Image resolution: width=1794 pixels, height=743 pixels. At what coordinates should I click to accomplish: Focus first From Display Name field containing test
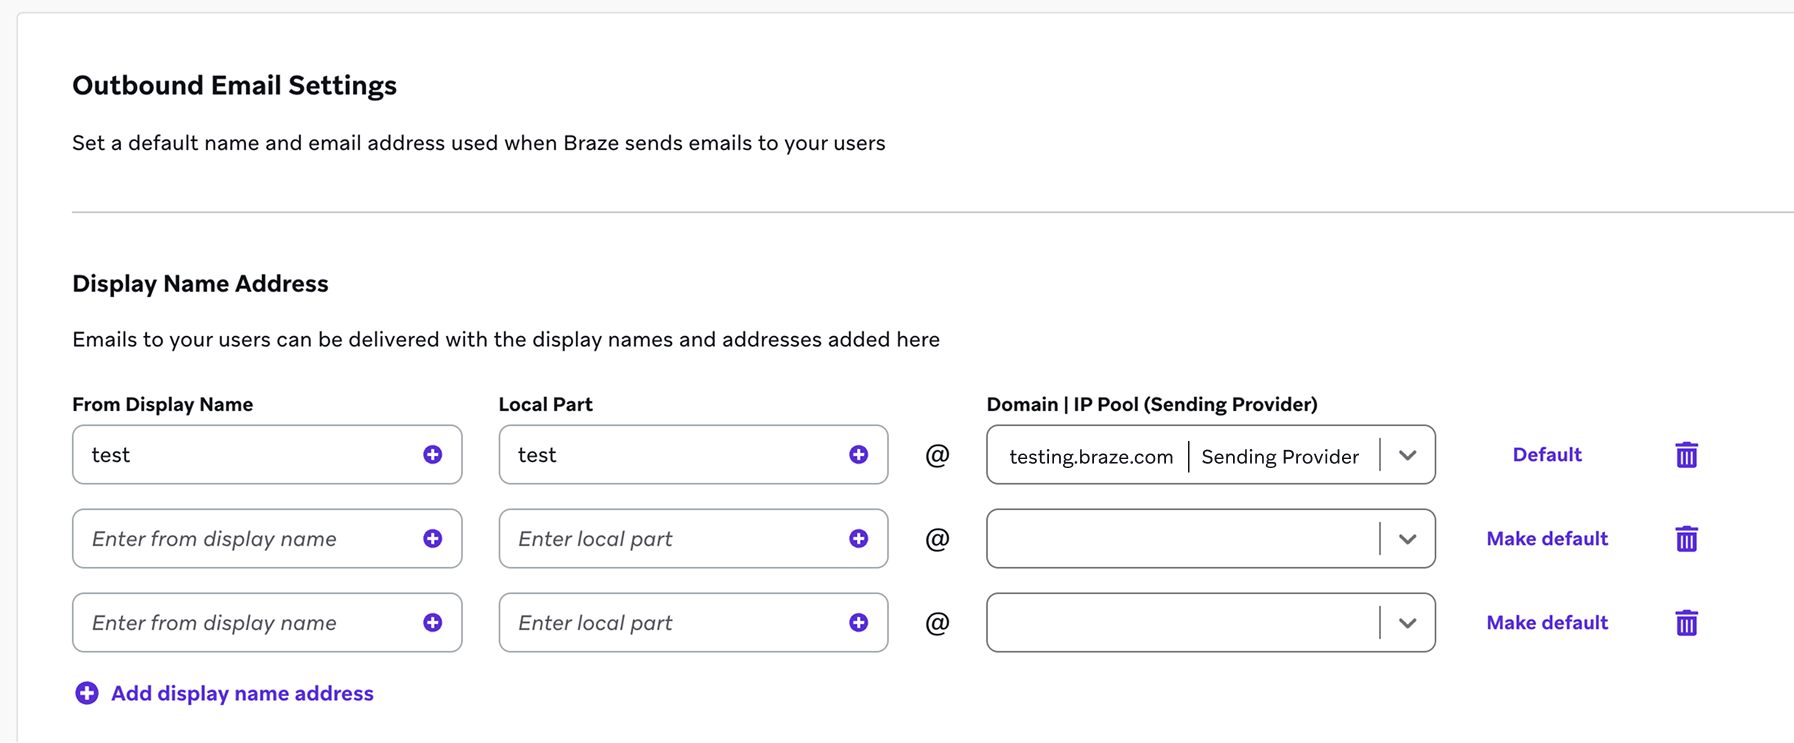click(267, 455)
